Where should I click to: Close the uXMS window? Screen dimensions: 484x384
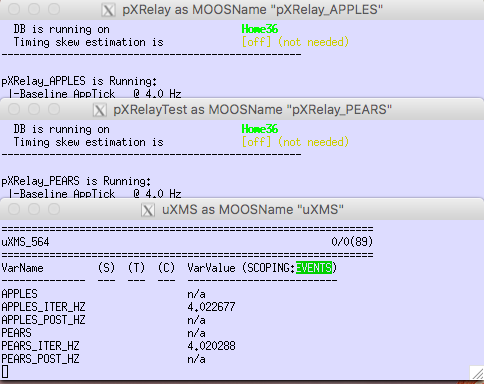14,209
